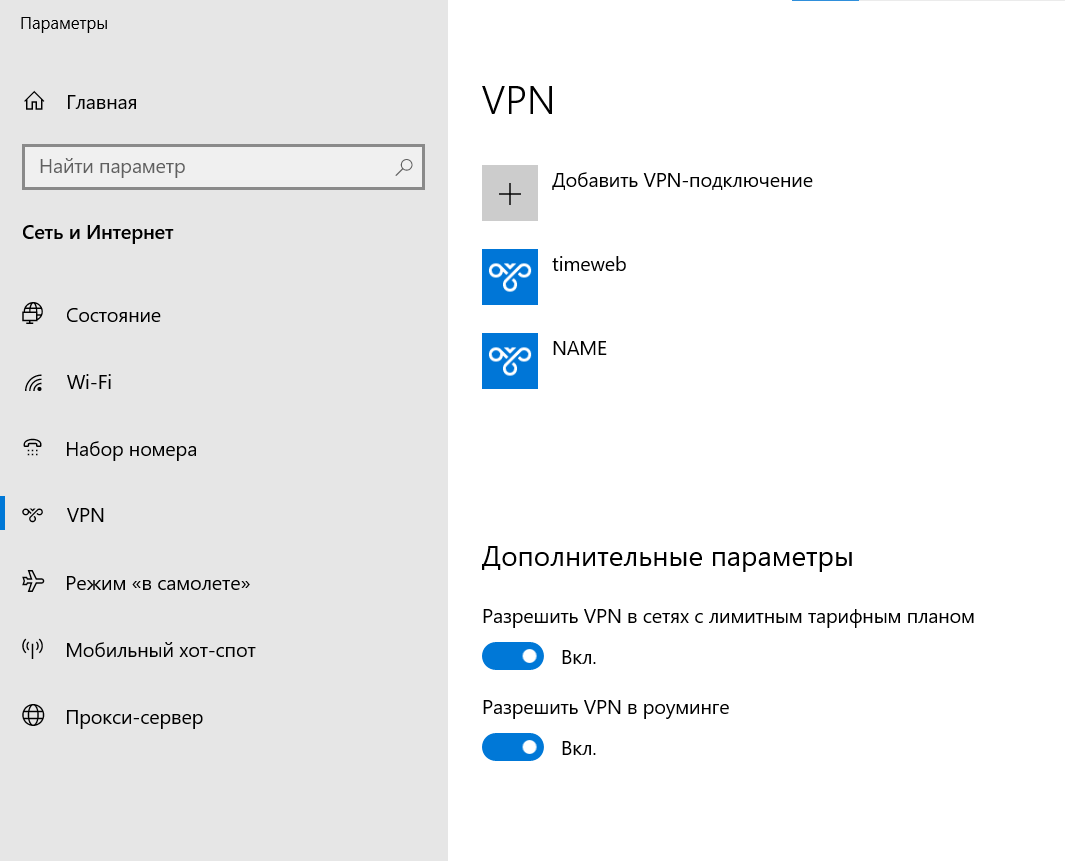
Task: Click the VPN icon in the sidebar
Action: point(33,514)
